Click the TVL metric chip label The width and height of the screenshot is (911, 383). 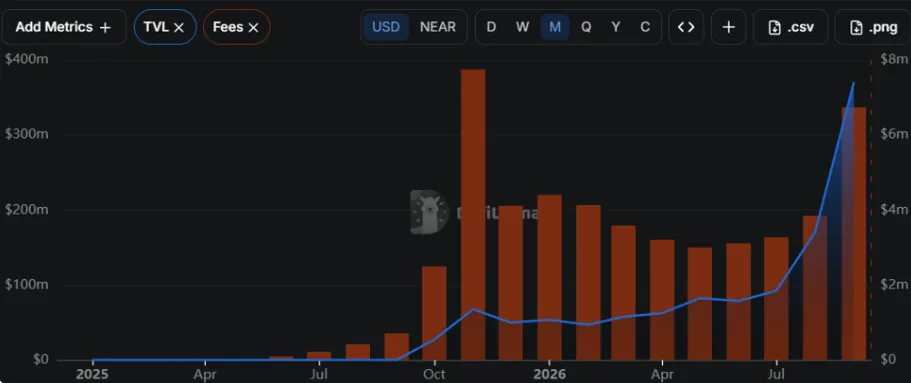coord(156,27)
